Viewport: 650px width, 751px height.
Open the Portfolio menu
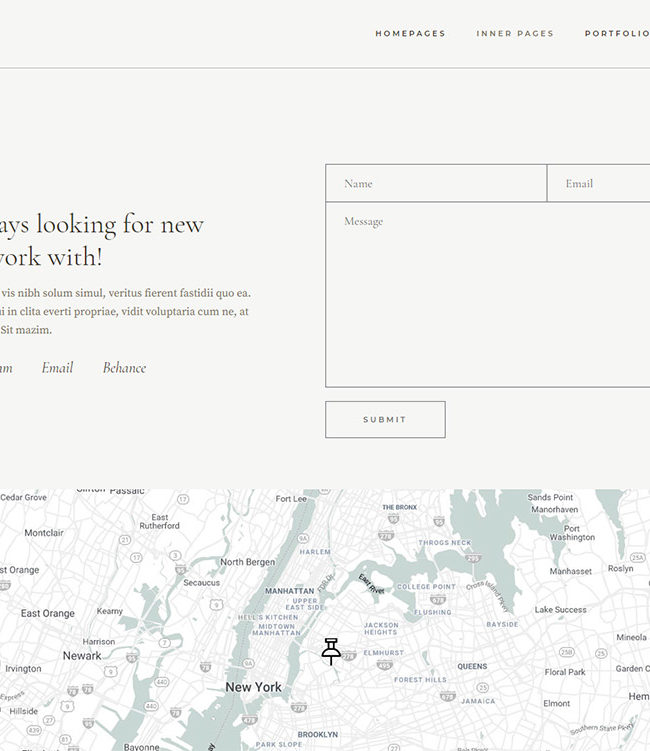pos(617,34)
